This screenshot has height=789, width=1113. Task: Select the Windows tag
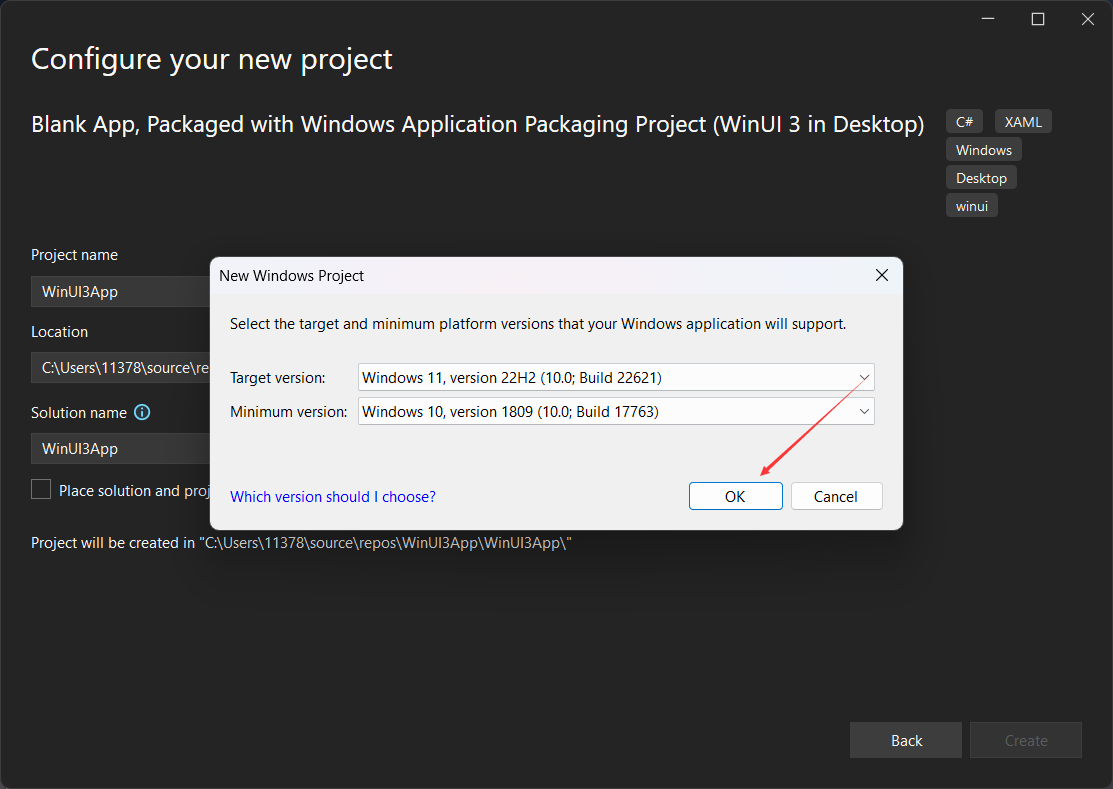[983, 149]
